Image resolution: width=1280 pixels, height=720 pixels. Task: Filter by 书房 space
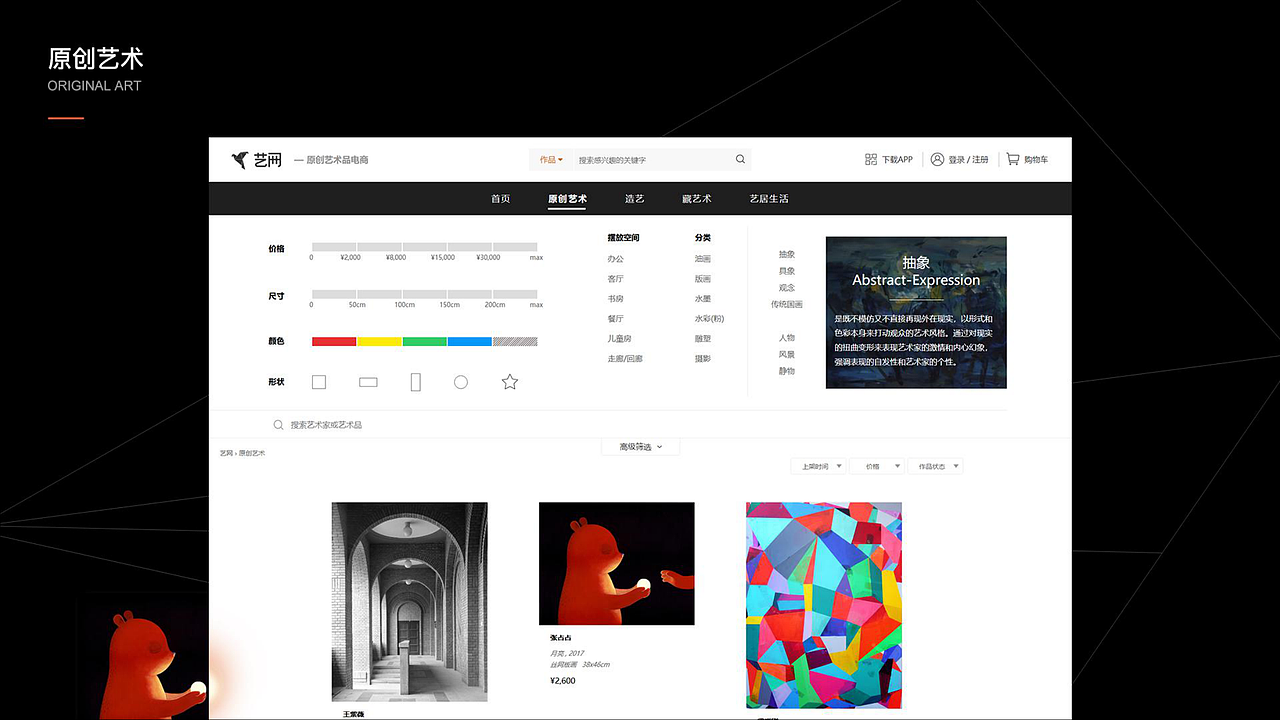tap(615, 299)
